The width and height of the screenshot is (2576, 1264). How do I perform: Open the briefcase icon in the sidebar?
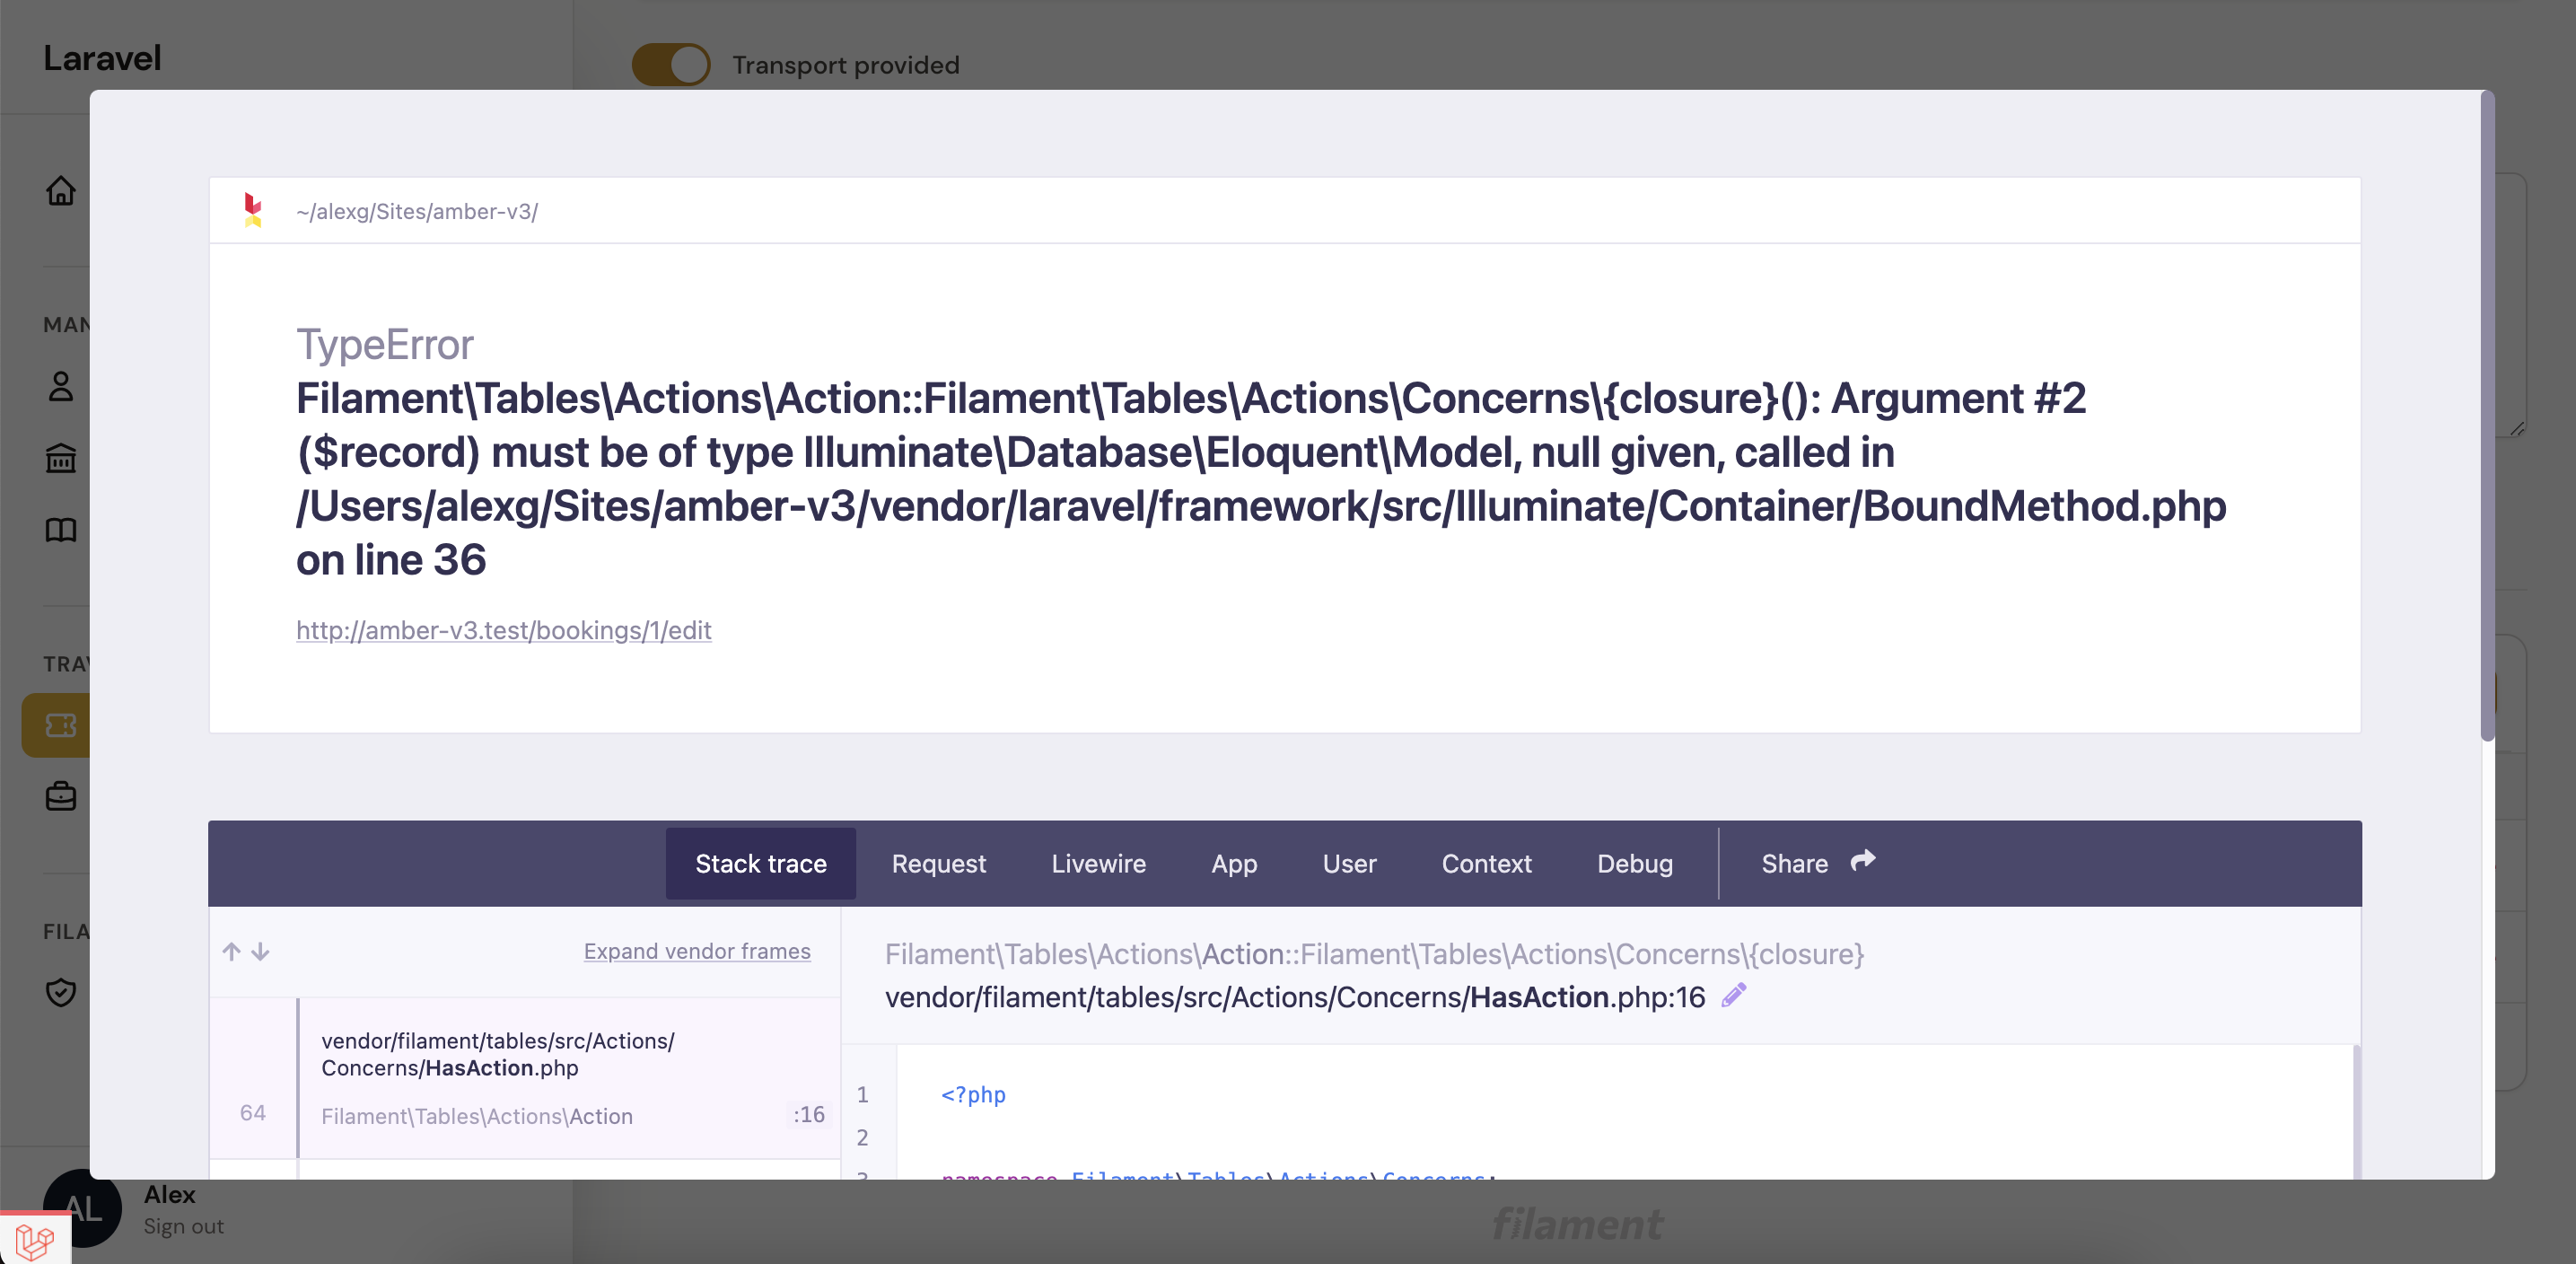click(x=60, y=796)
